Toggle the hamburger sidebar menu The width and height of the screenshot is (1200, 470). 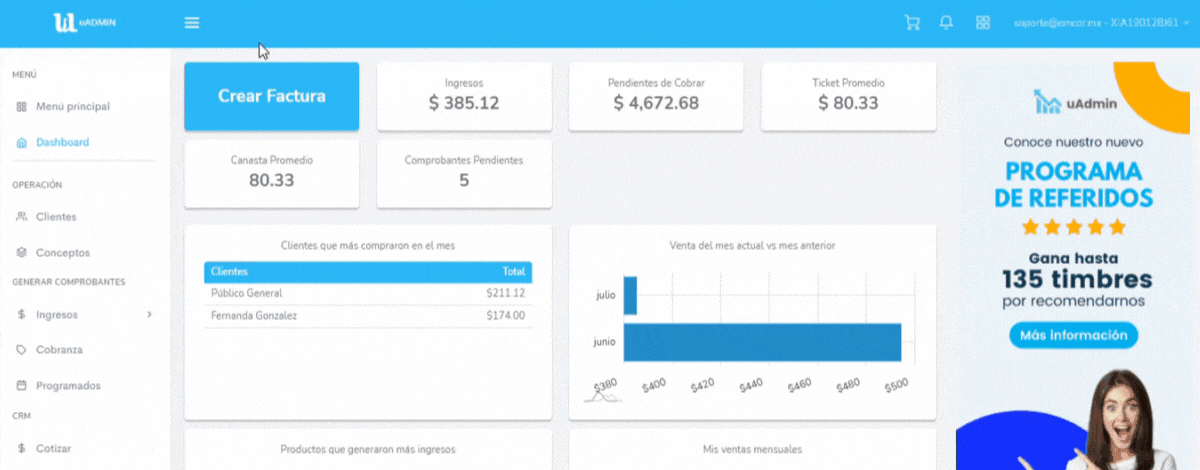192,23
